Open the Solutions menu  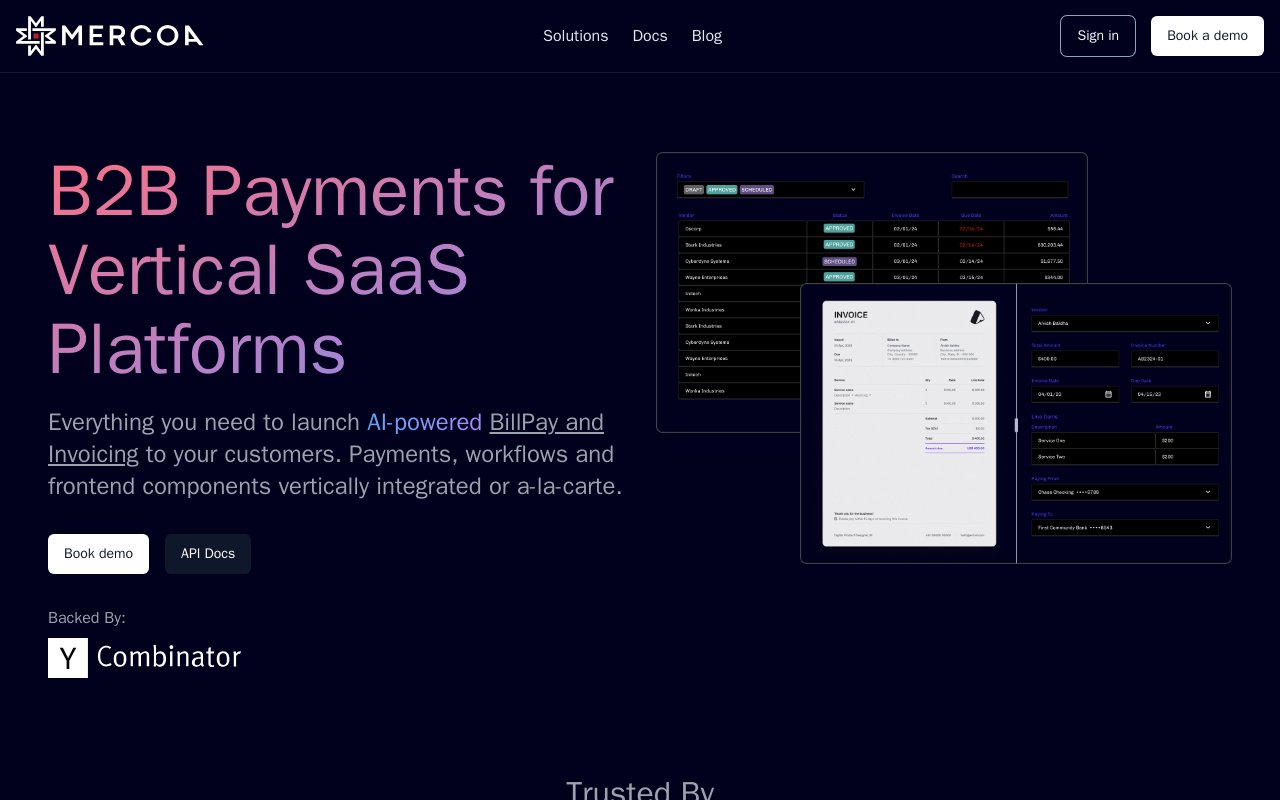point(575,36)
